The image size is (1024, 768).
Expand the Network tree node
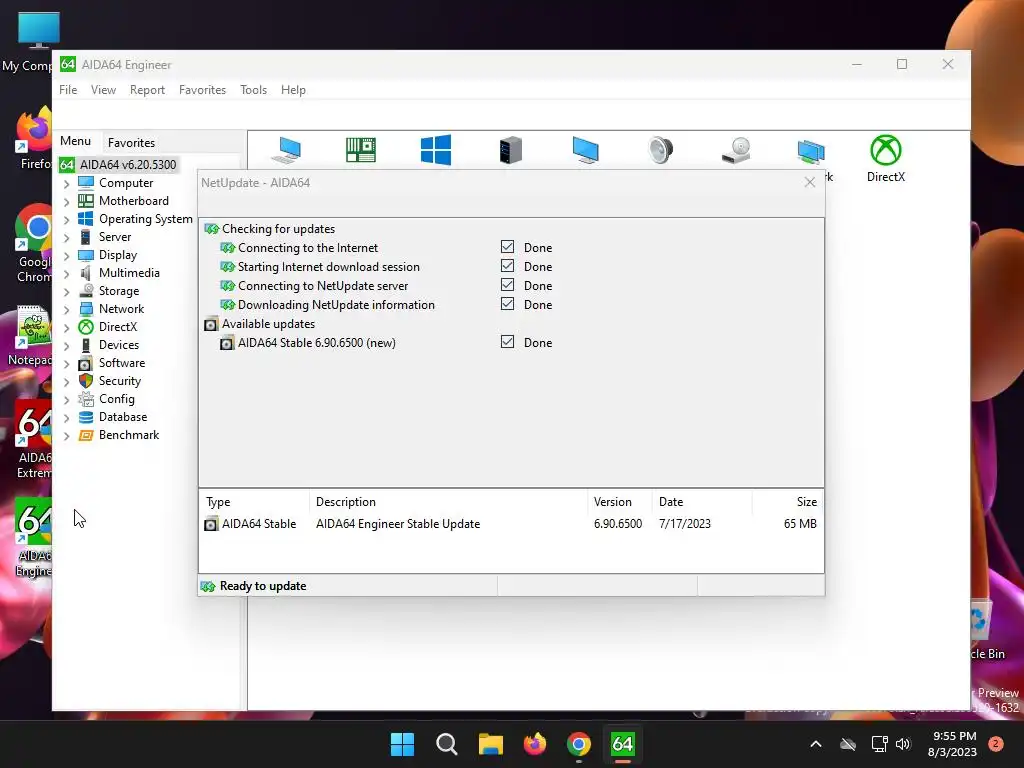tap(67, 310)
